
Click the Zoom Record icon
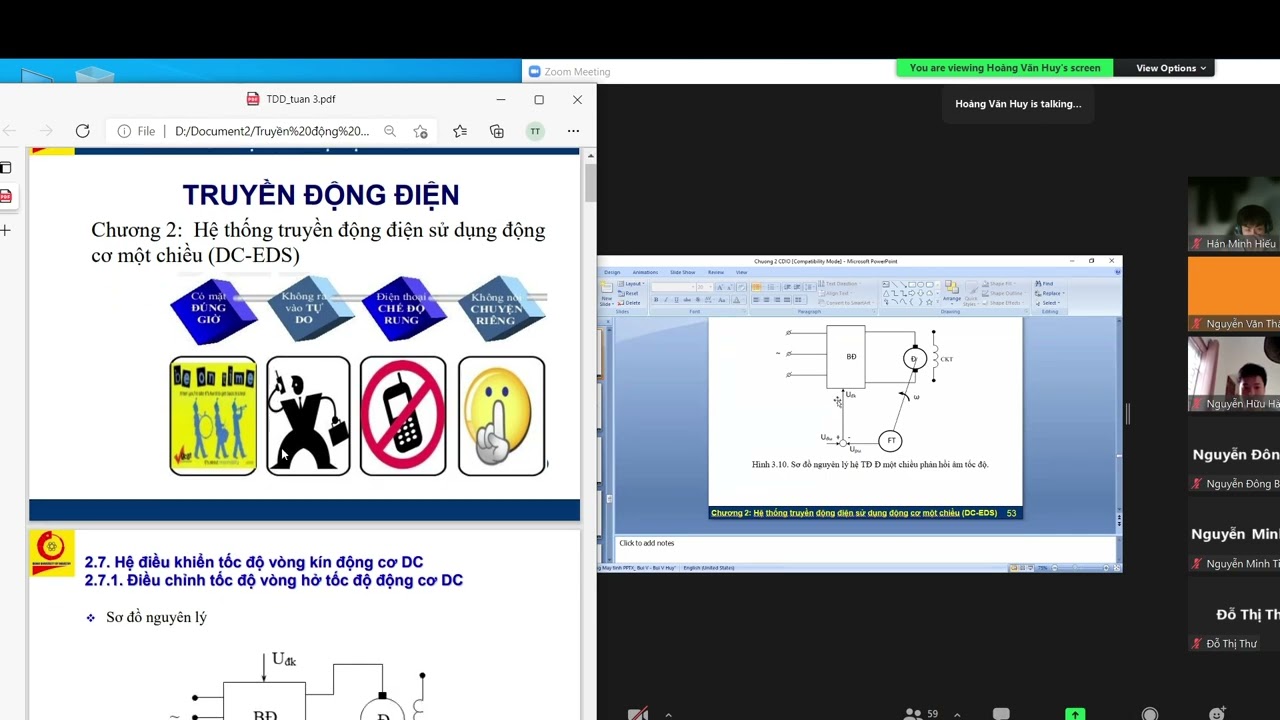pyautogui.click(x=1150, y=714)
